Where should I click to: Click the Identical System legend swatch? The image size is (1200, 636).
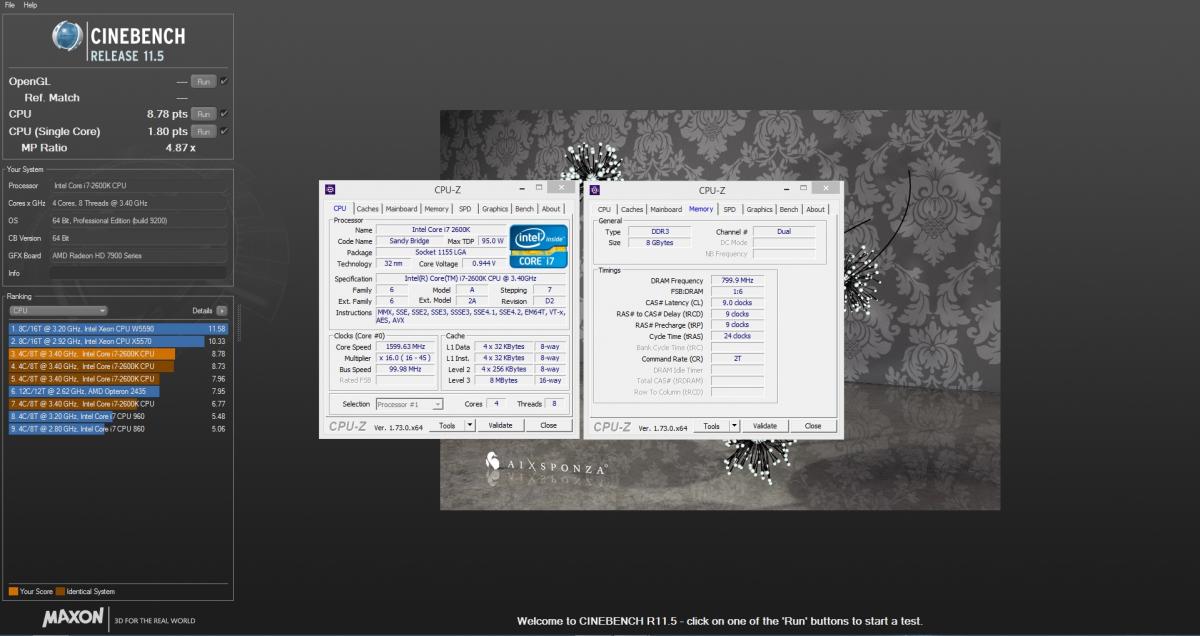point(59,592)
